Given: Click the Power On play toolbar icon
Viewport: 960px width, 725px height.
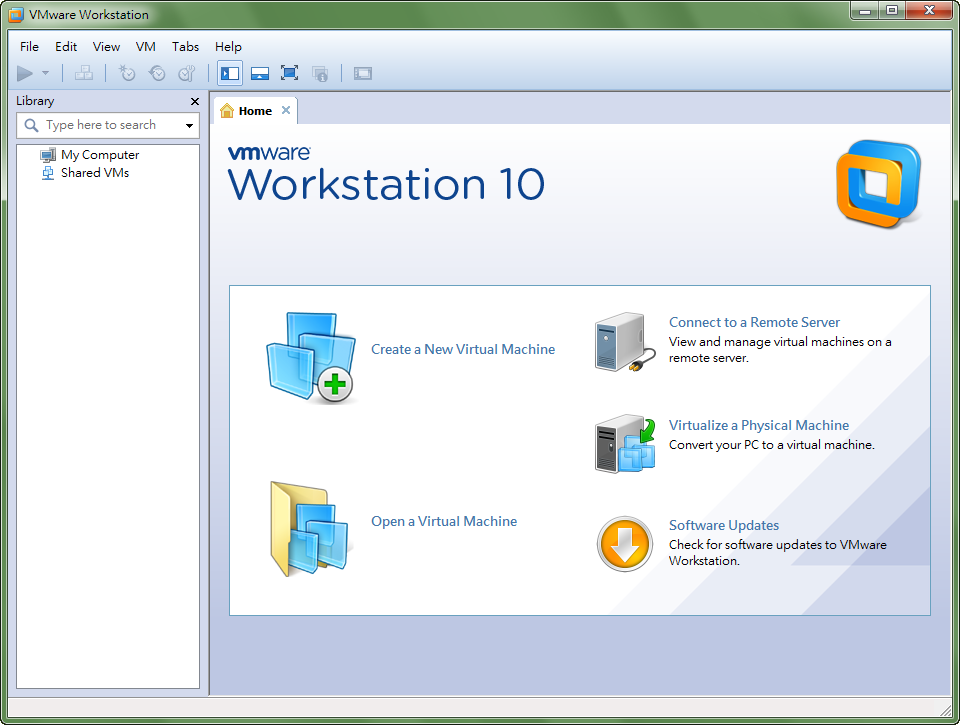Looking at the screenshot, I should point(24,74).
